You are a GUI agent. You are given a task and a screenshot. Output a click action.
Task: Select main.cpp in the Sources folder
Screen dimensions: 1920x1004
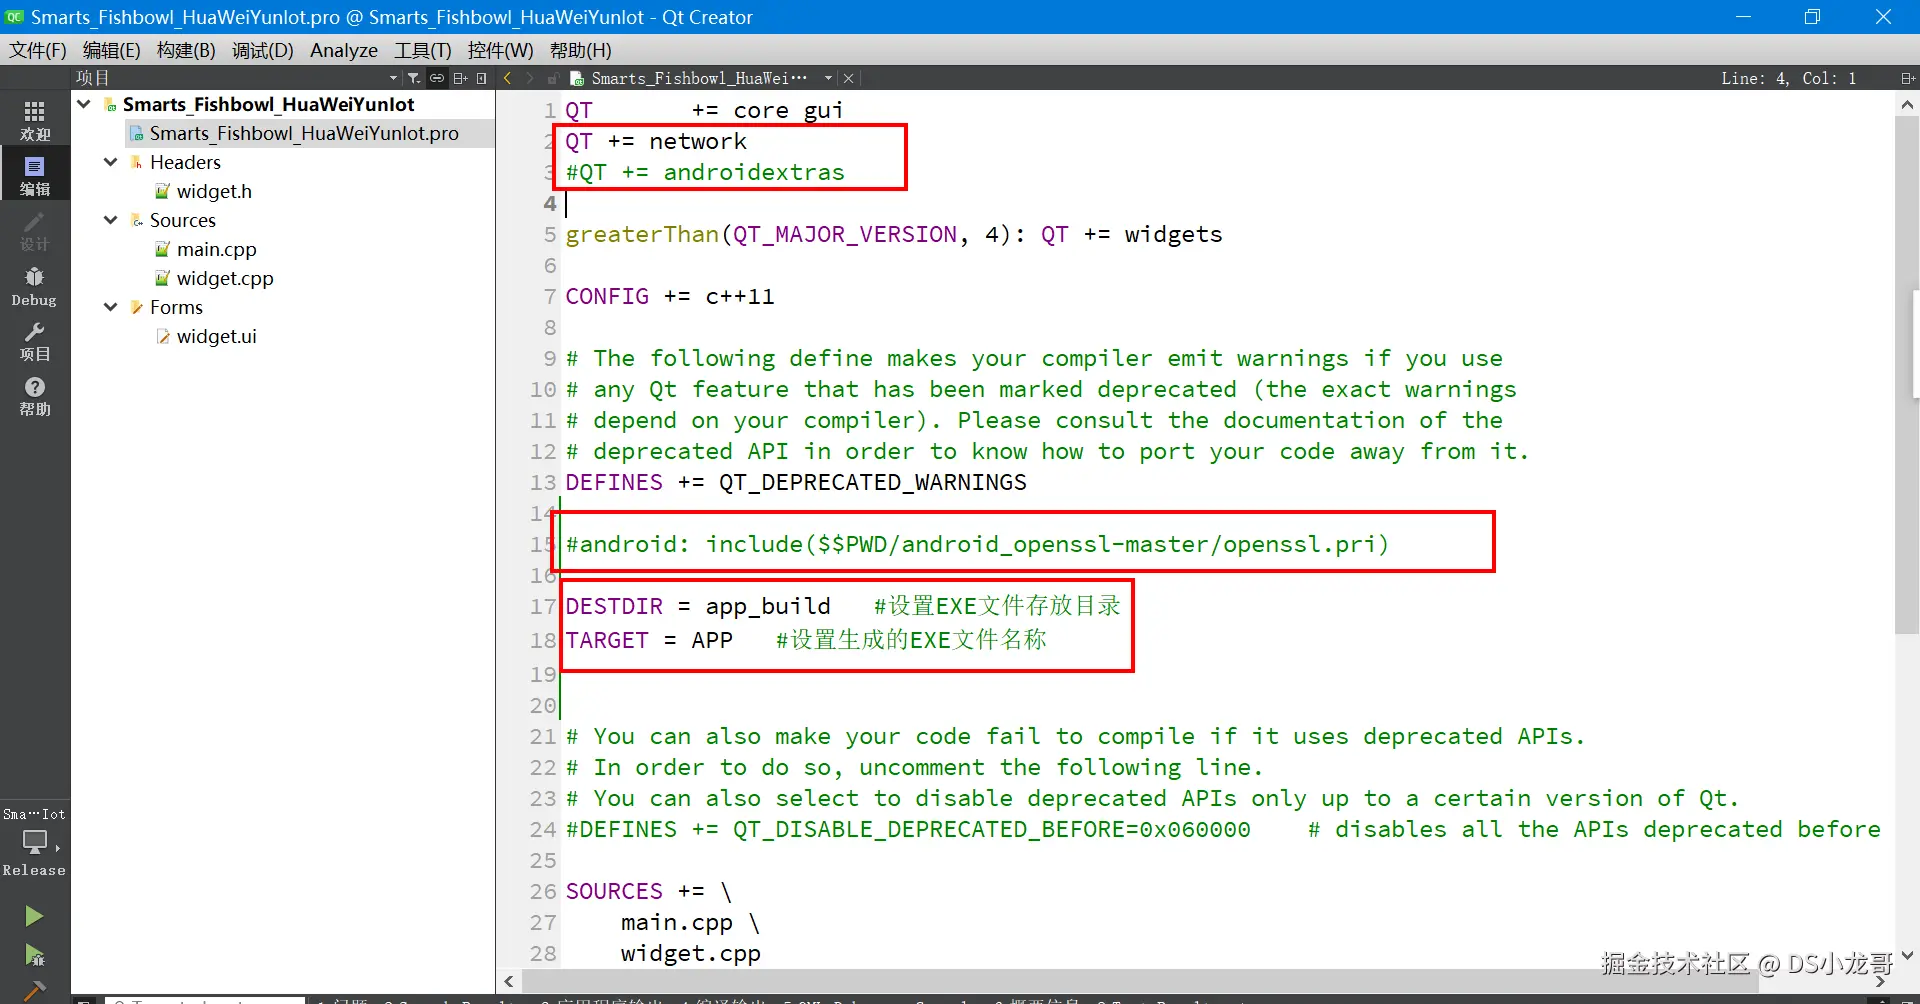point(217,249)
